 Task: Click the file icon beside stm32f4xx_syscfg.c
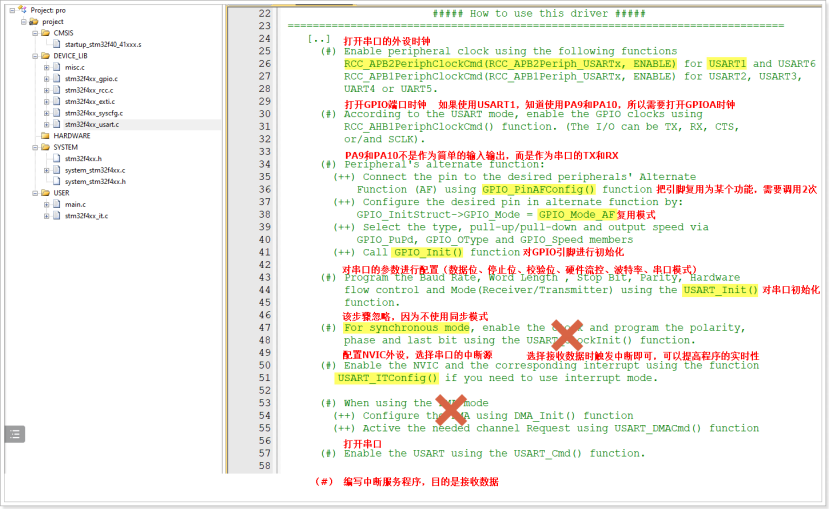click(57, 113)
